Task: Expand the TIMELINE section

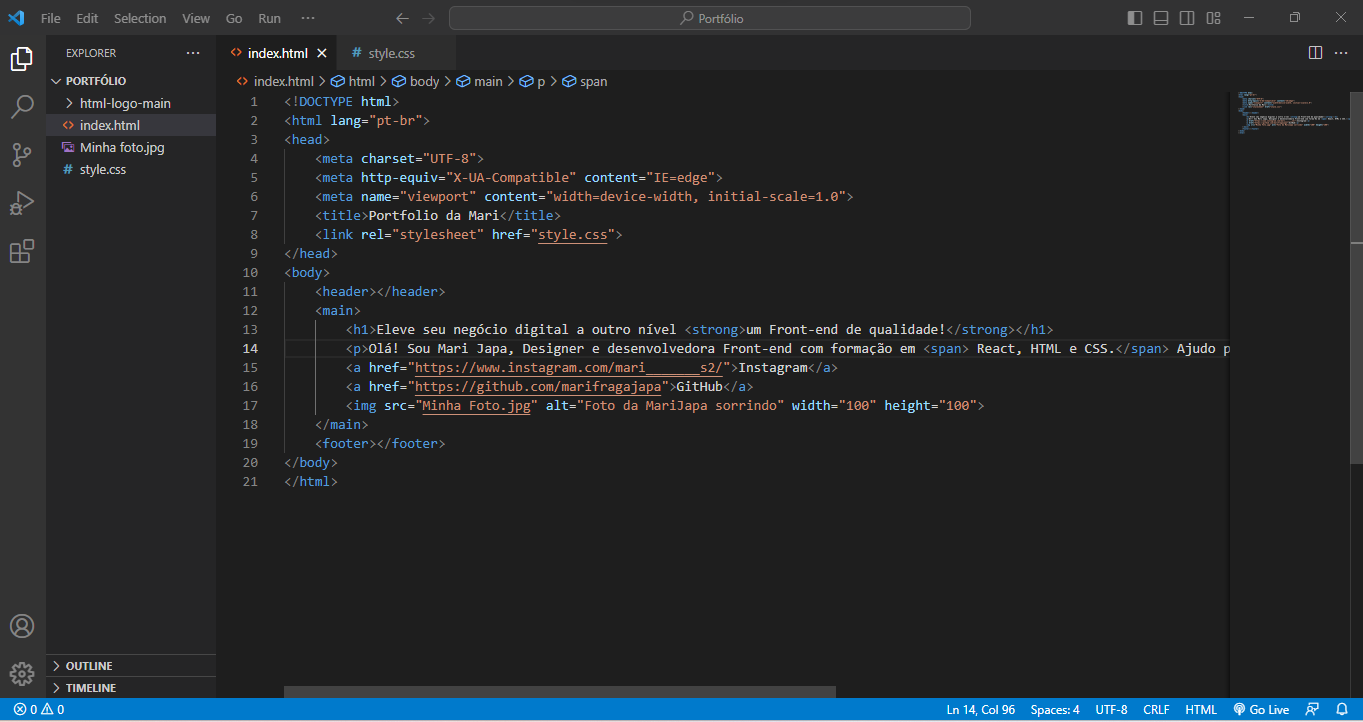Action: click(131, 688)
